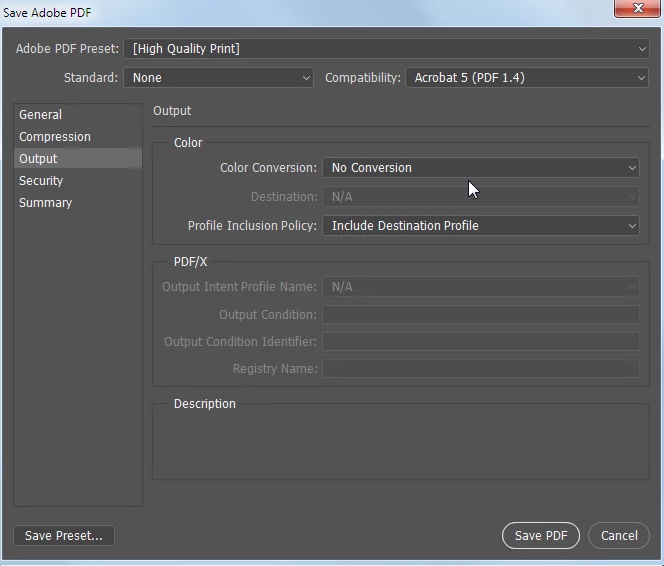Open the Compatibility dropdown Acrobat 5
The width and height of the screenshot is (664, 566).
527,78
